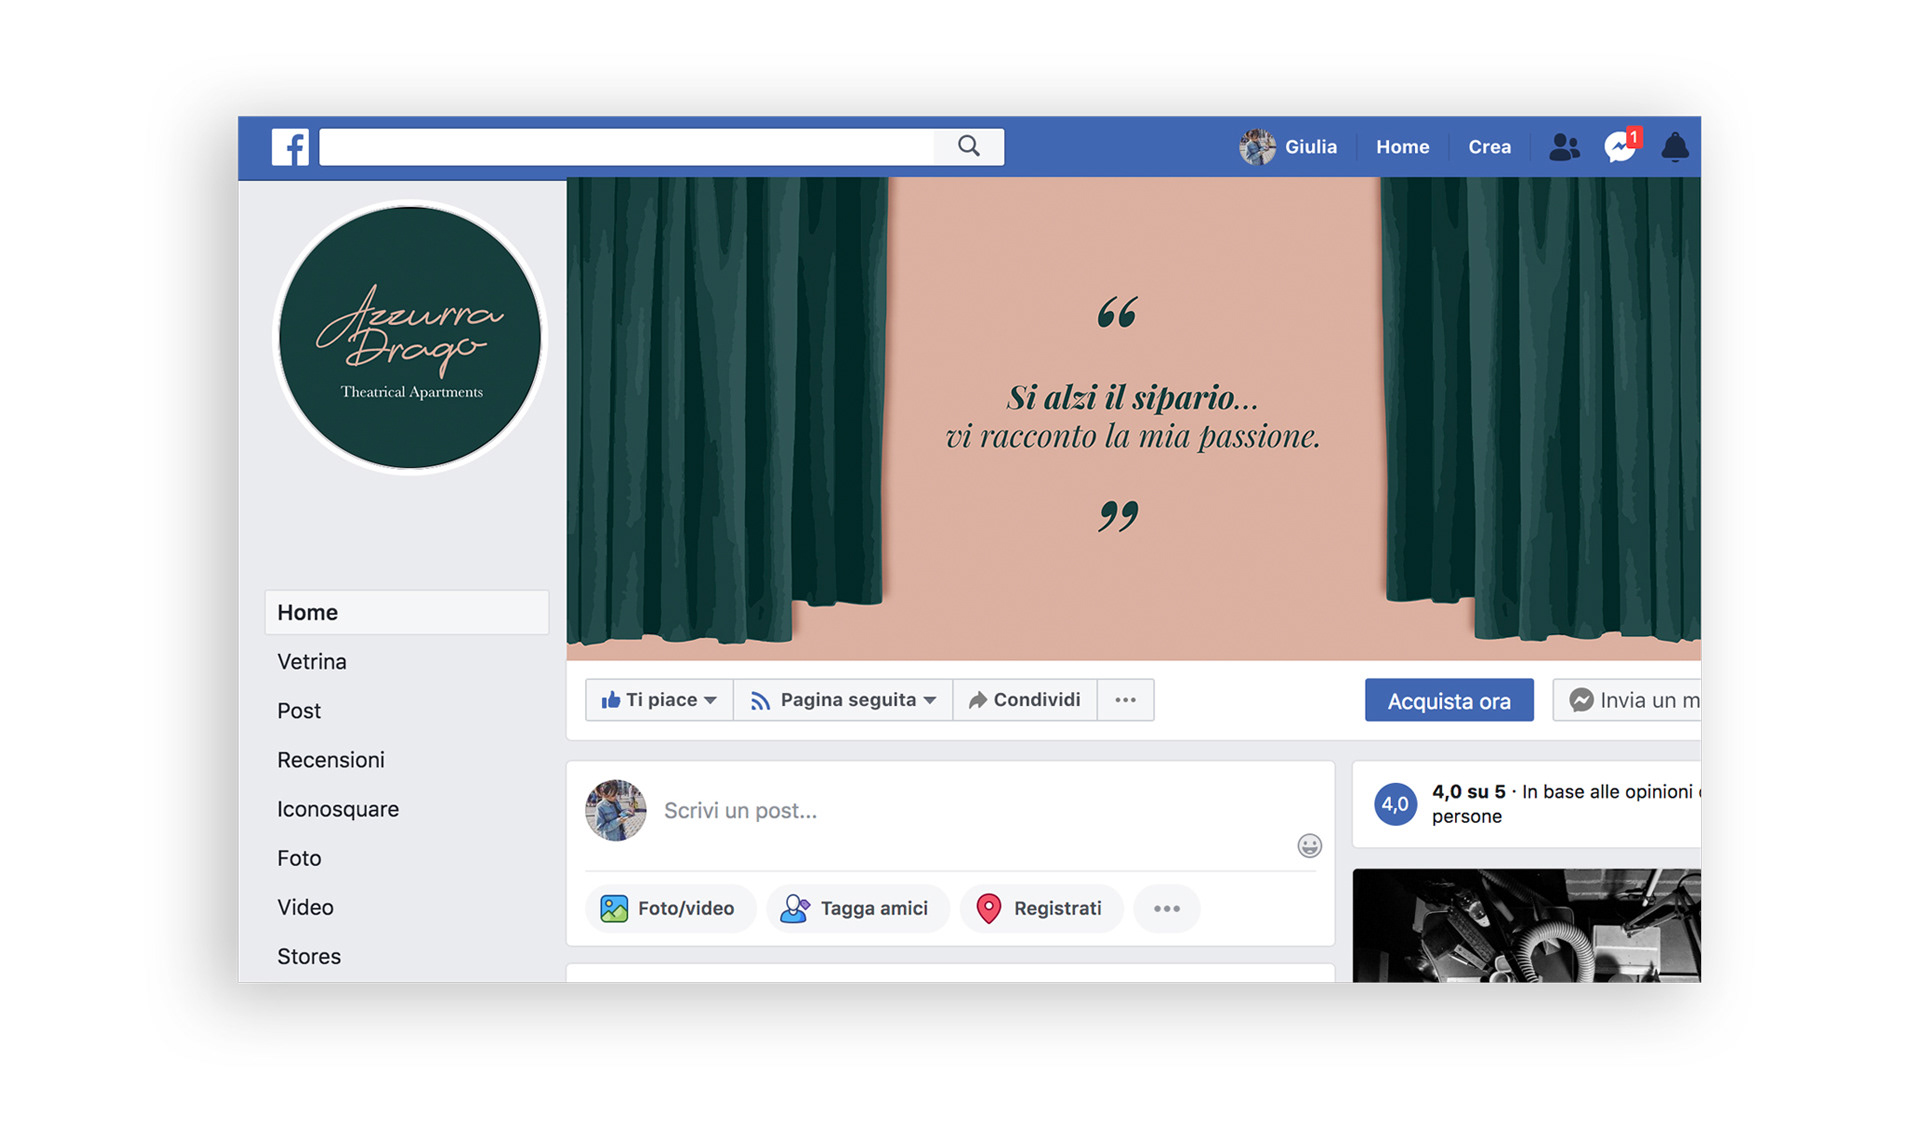Image resolution: width=1906 pixels, height=1128 pixels.
Task: Click the search magnifier icon
Action: click(x=968, y=146)
